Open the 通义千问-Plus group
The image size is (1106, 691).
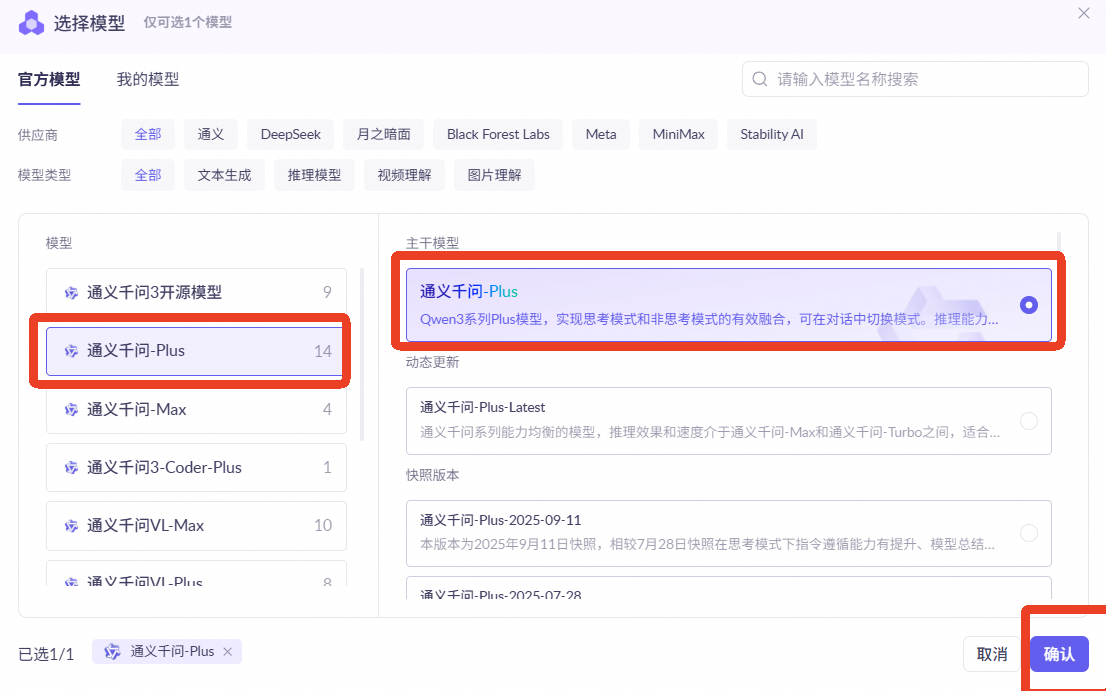click(196, 351)
